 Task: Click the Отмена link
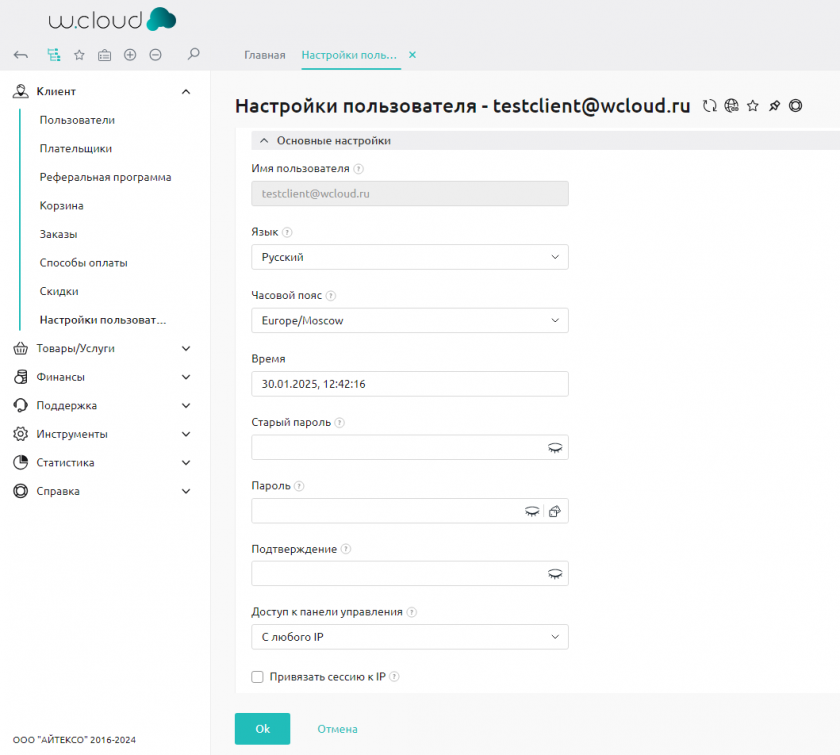tap(337, 729)
